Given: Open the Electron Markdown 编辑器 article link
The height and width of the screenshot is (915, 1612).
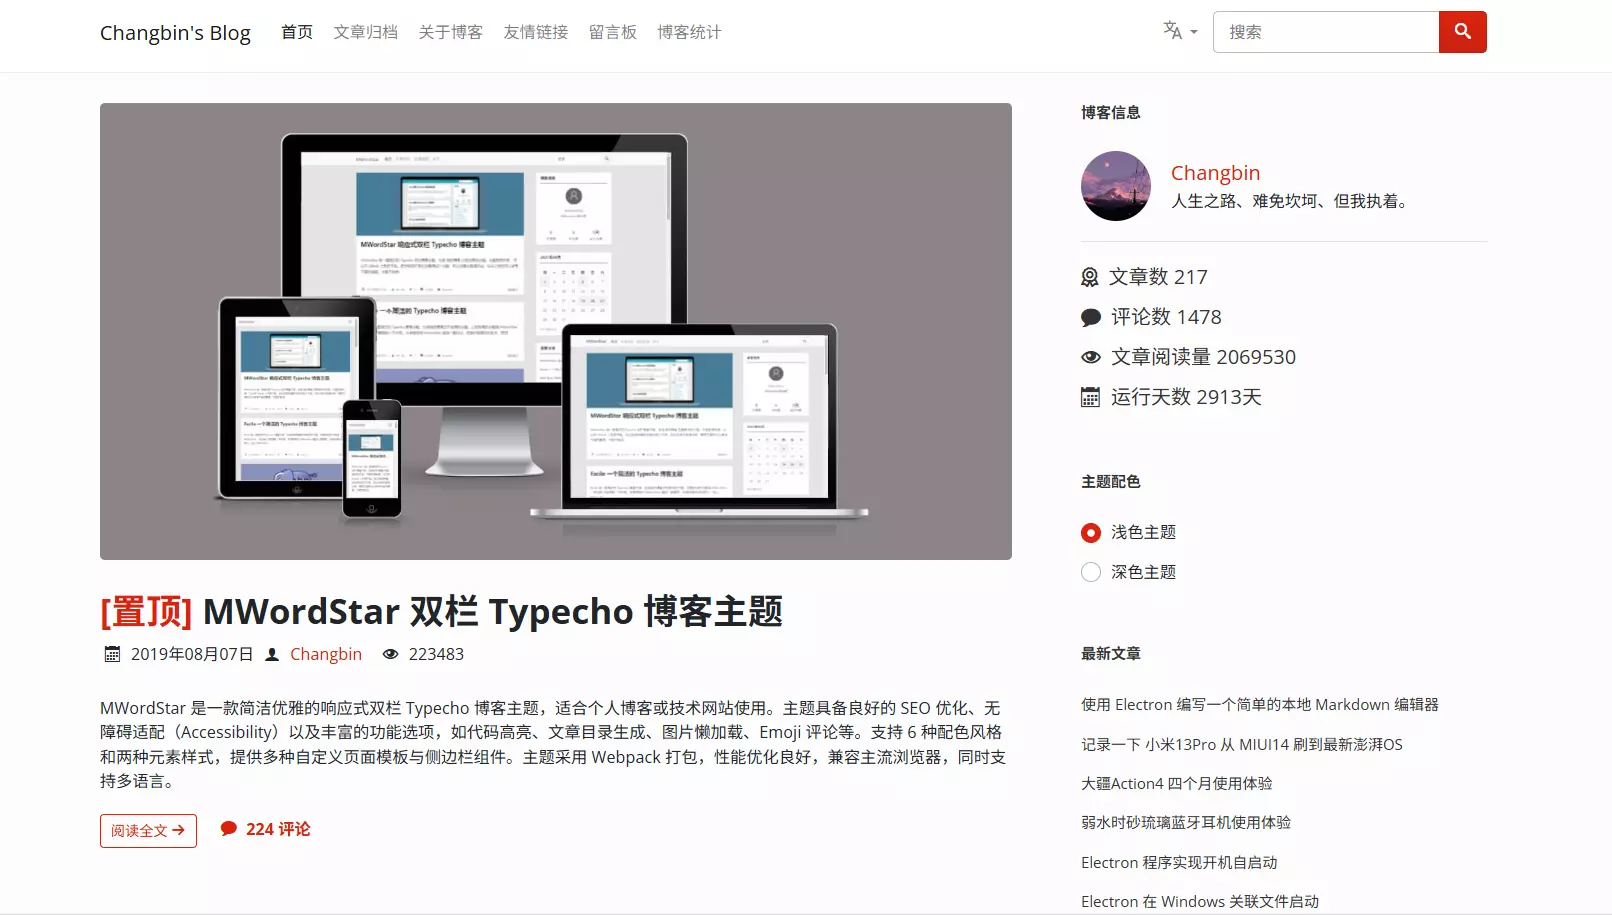Looking at the screenshot, I should pos(1259,704).
